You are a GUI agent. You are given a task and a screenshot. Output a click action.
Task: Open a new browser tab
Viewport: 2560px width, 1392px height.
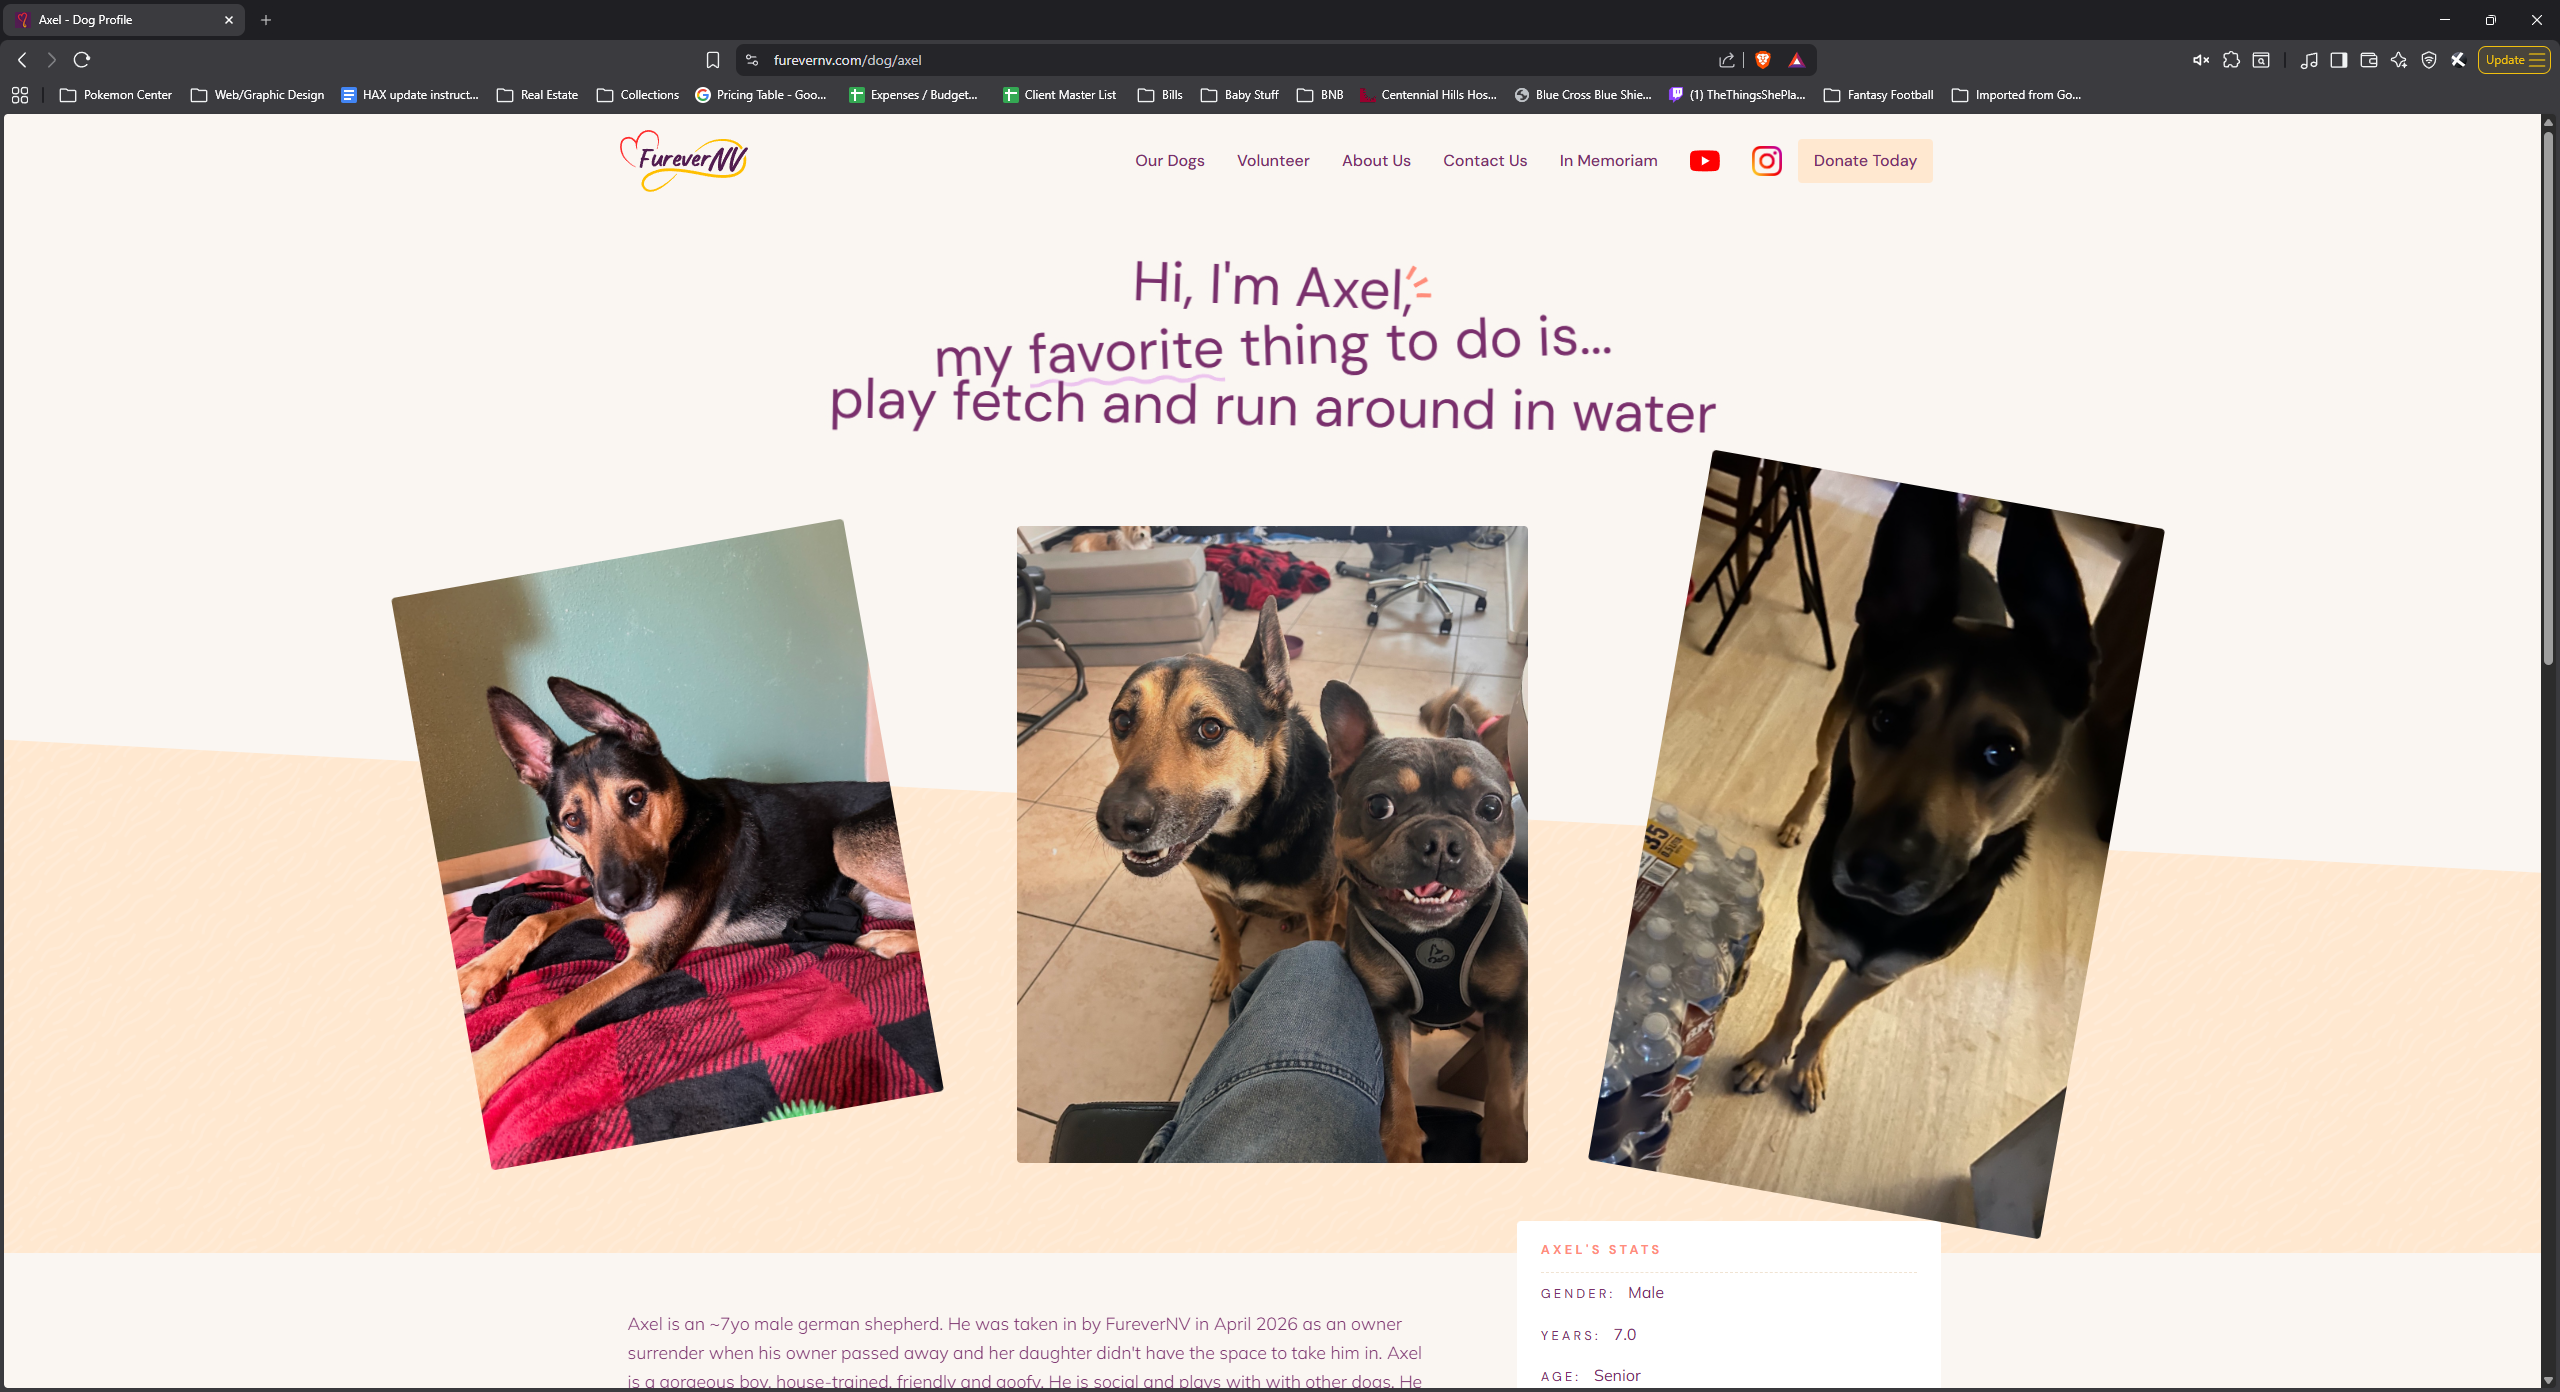(x=266, y=20)
